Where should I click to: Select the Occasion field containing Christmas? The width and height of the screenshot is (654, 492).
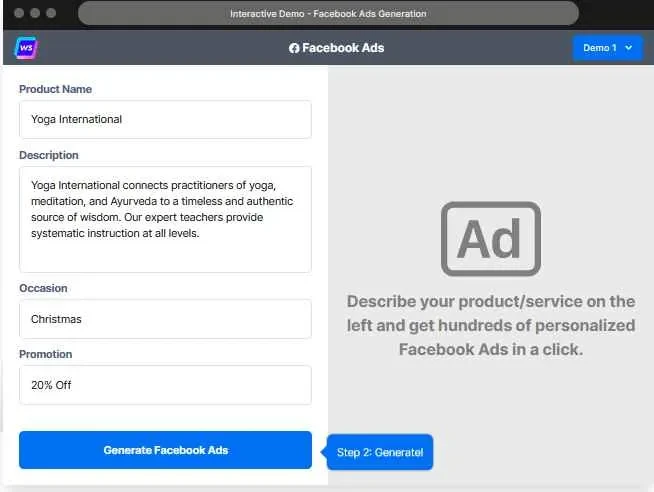pyautogui.click(x=165, y=319)
